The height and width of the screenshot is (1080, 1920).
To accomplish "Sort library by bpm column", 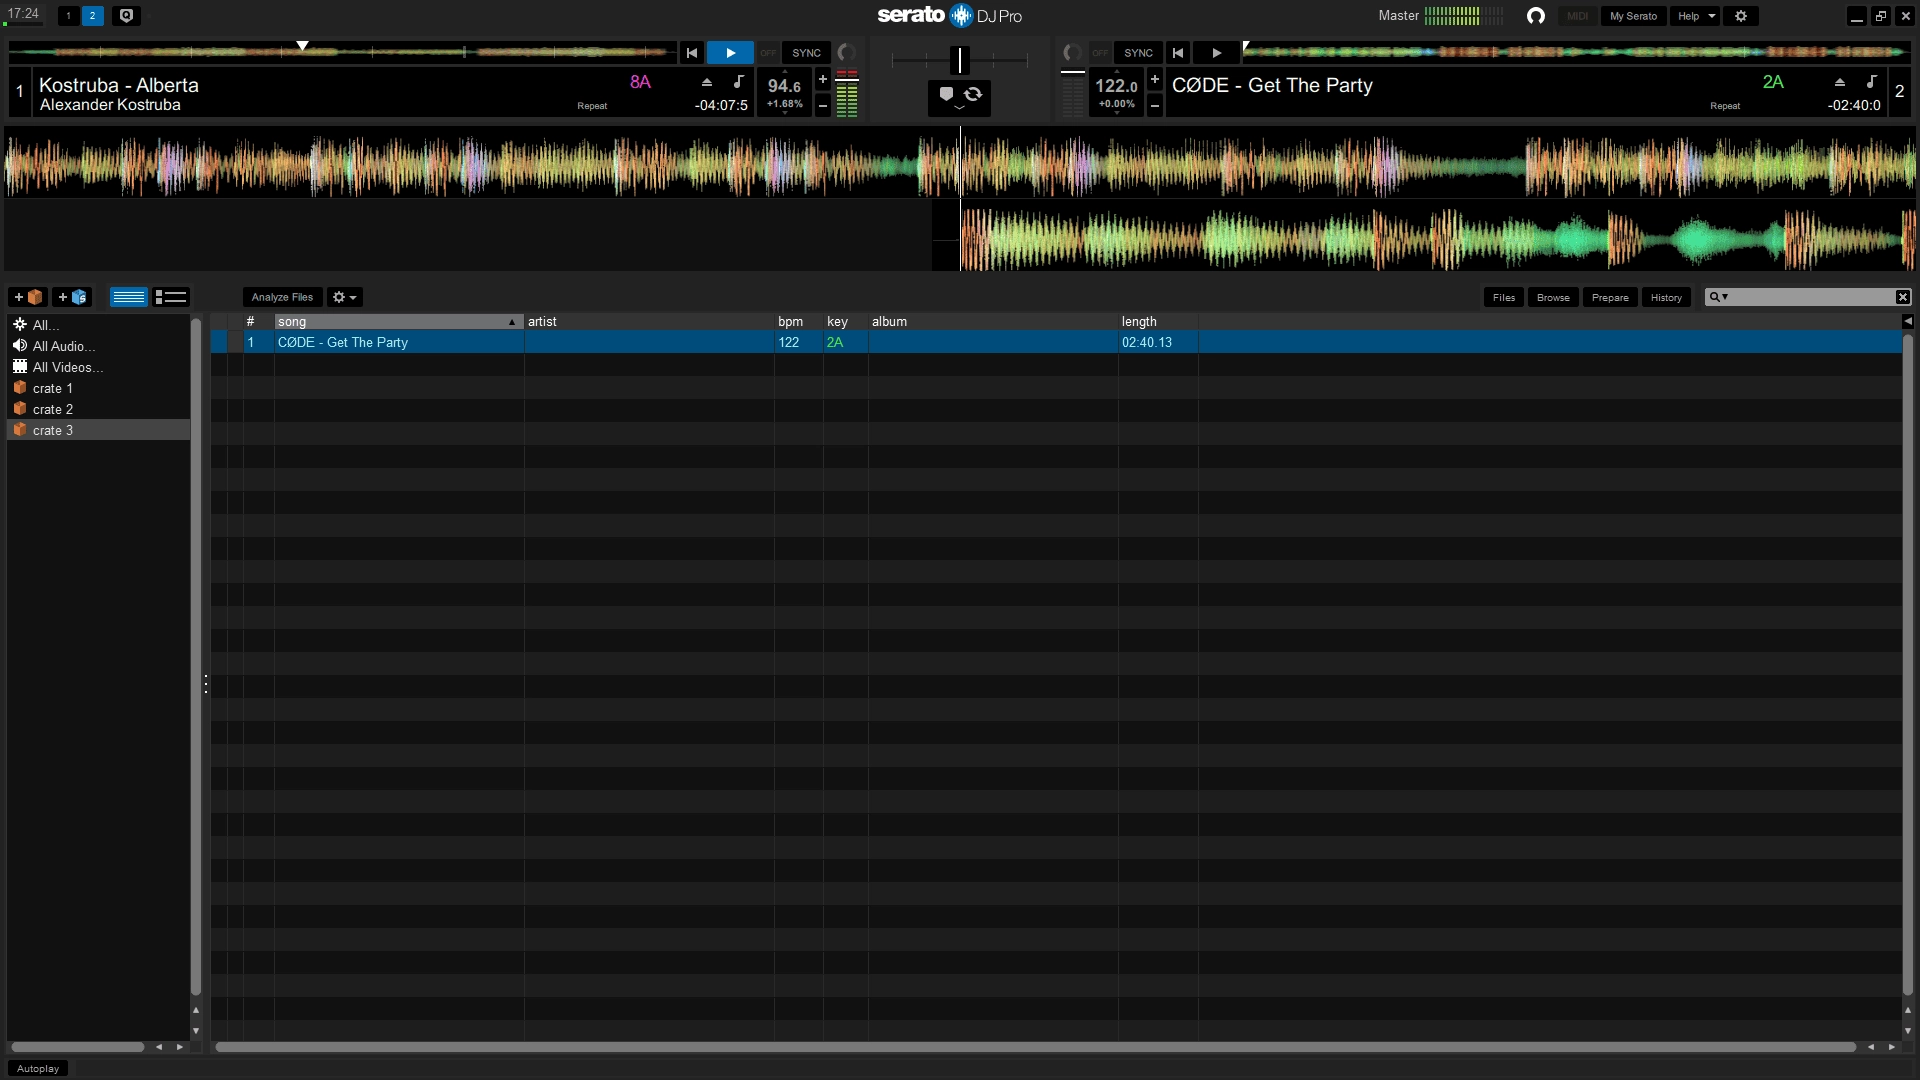I will [798, 322].
